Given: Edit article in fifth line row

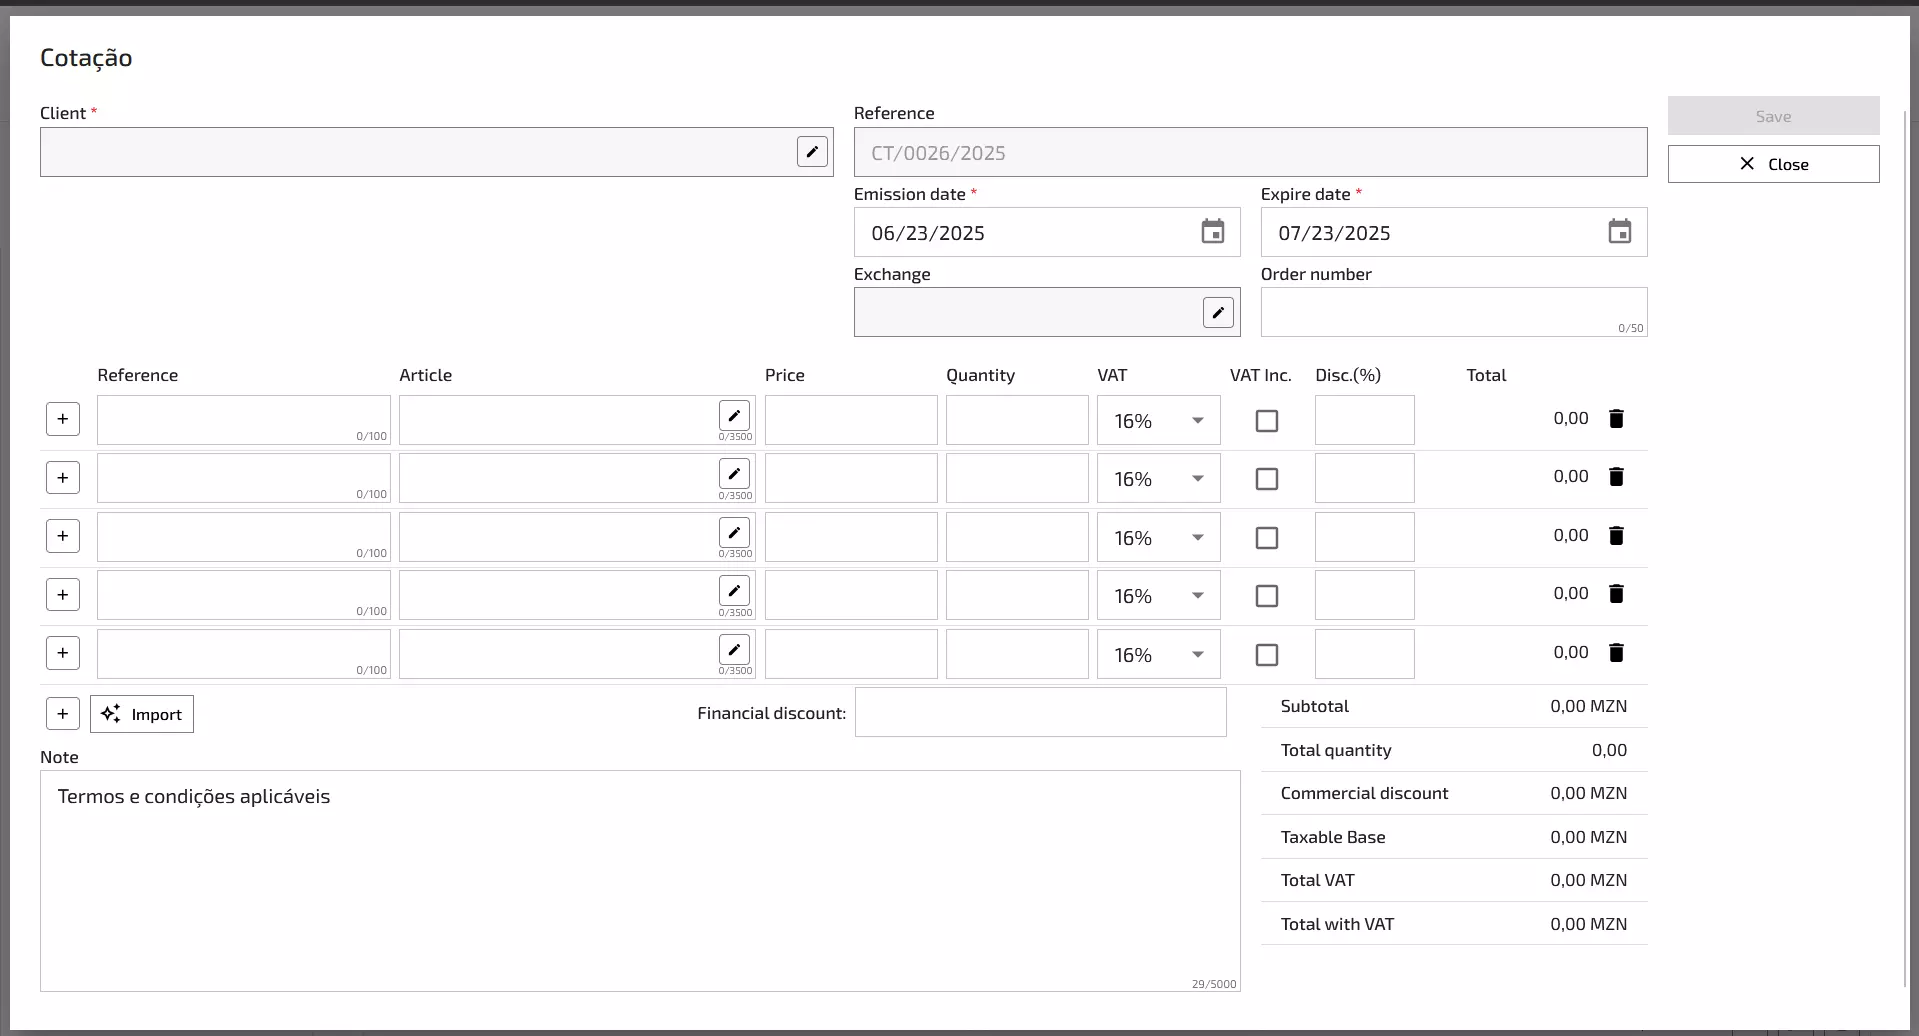Looking at the screenshot, I should [x=734, y=649].
